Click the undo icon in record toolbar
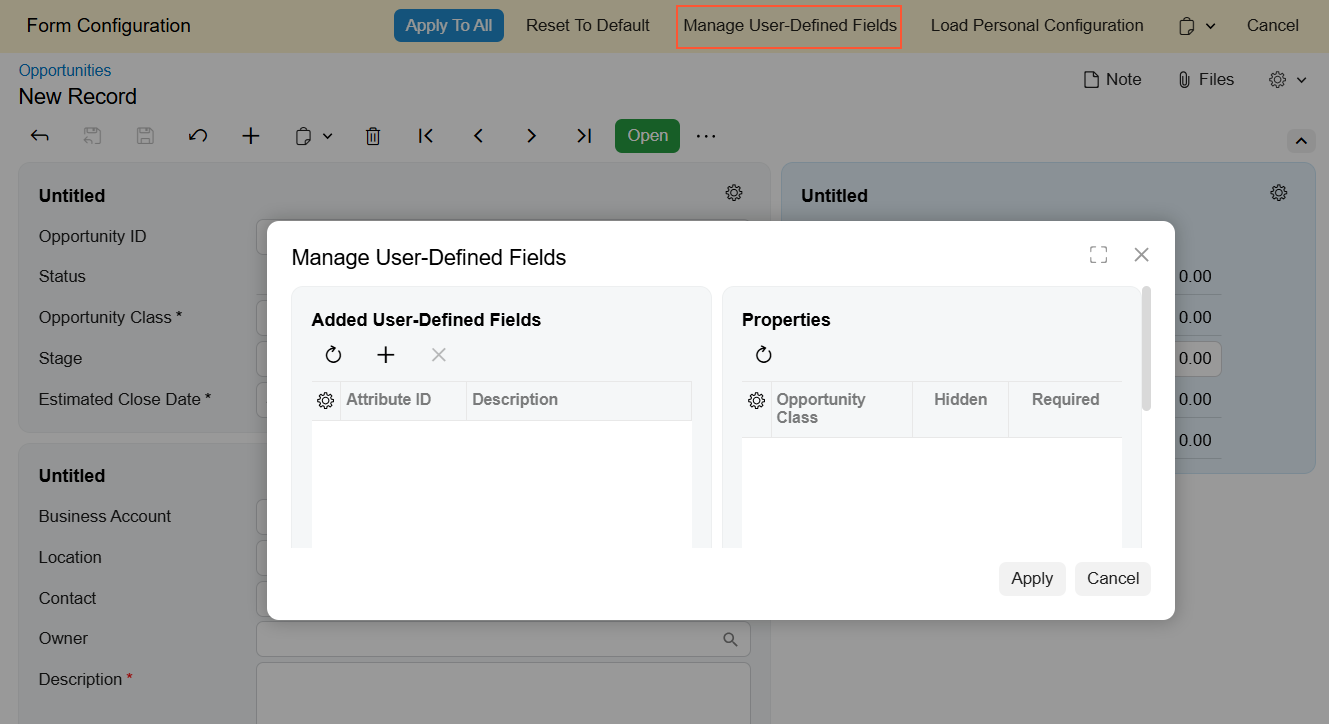Viewport: 1329px width, 724px height. [198, 136]
